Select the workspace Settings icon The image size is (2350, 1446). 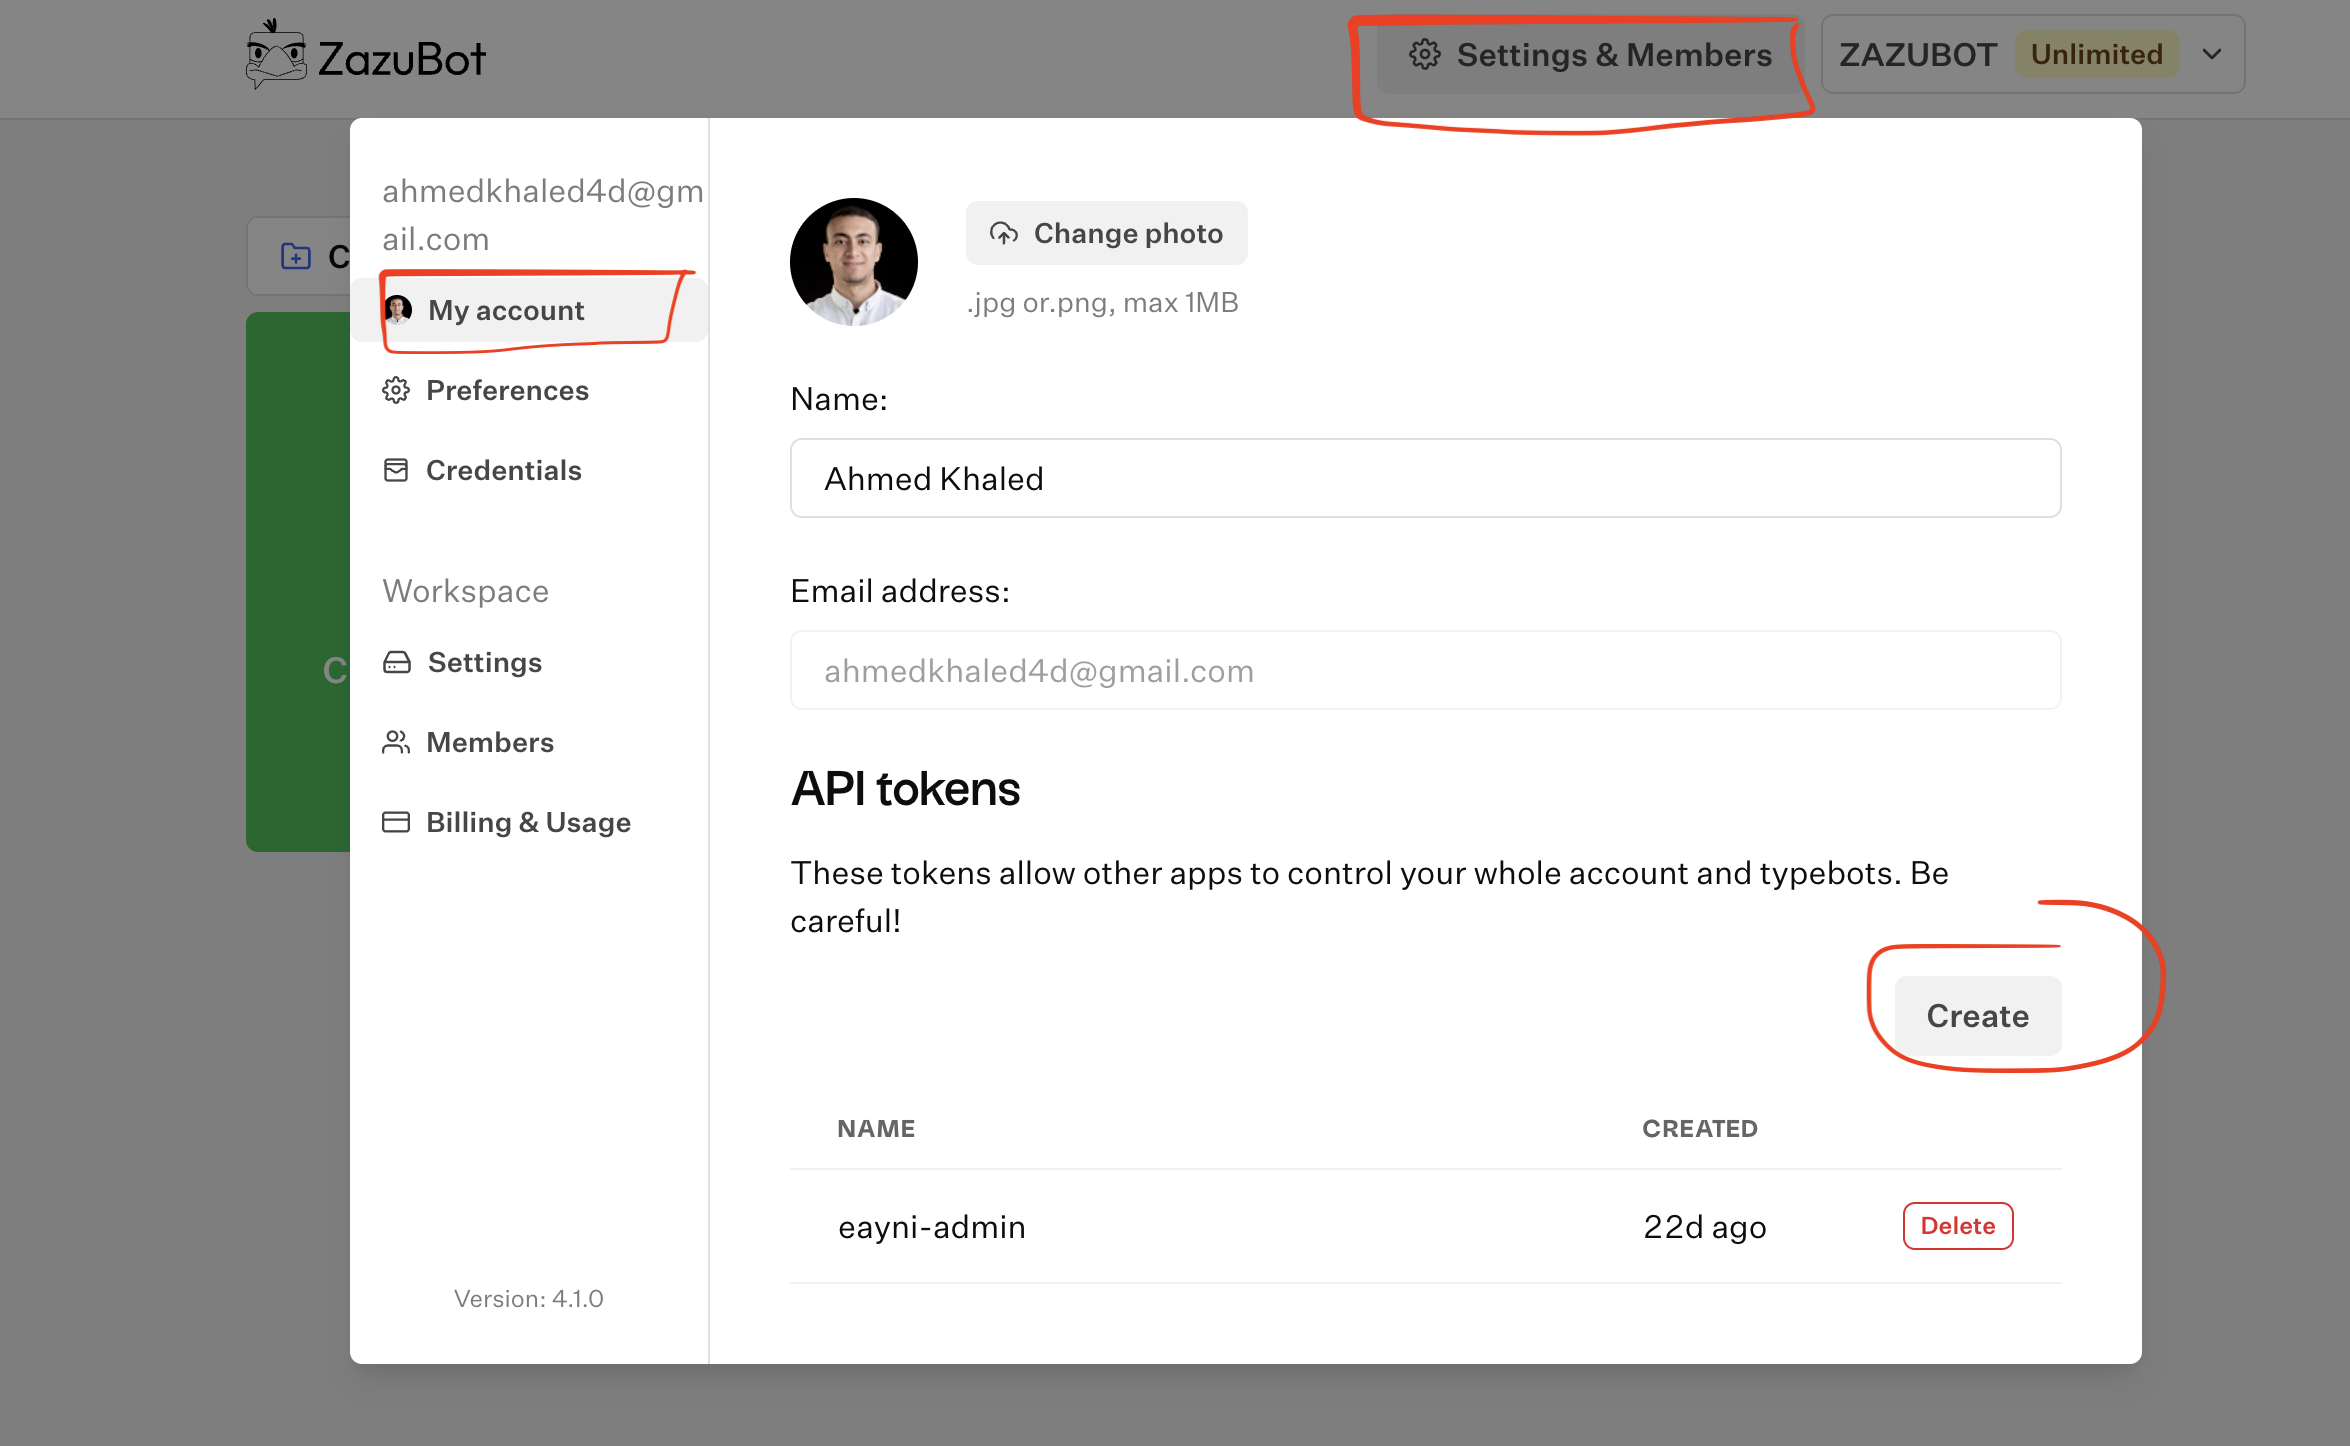tap(396, 661)
